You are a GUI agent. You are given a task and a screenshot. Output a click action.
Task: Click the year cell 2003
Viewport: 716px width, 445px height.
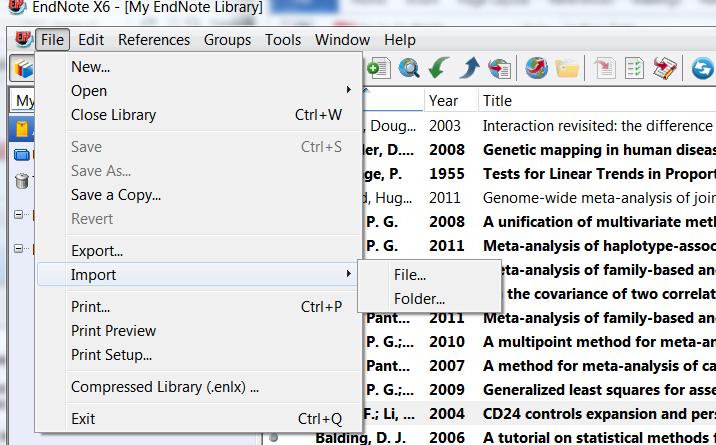click(x=445, y=126)
